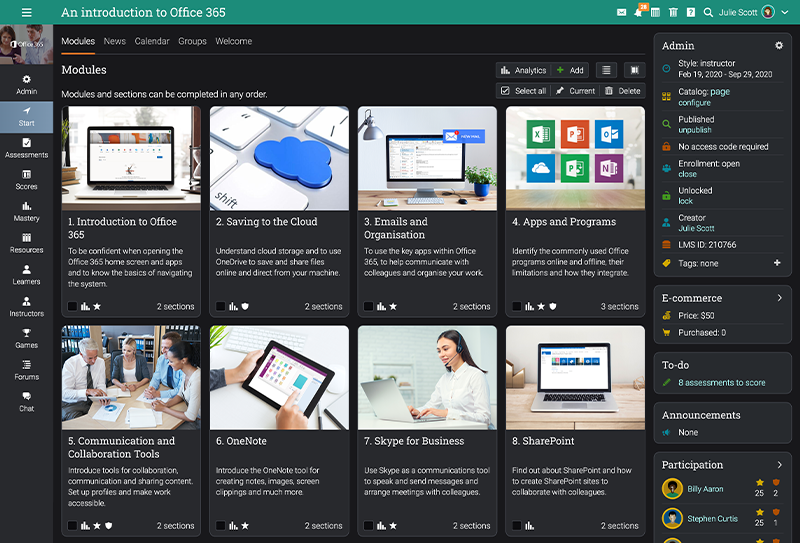The image size is (800, 543).
Task: Open Games in left sidebar
Action: 27,338
